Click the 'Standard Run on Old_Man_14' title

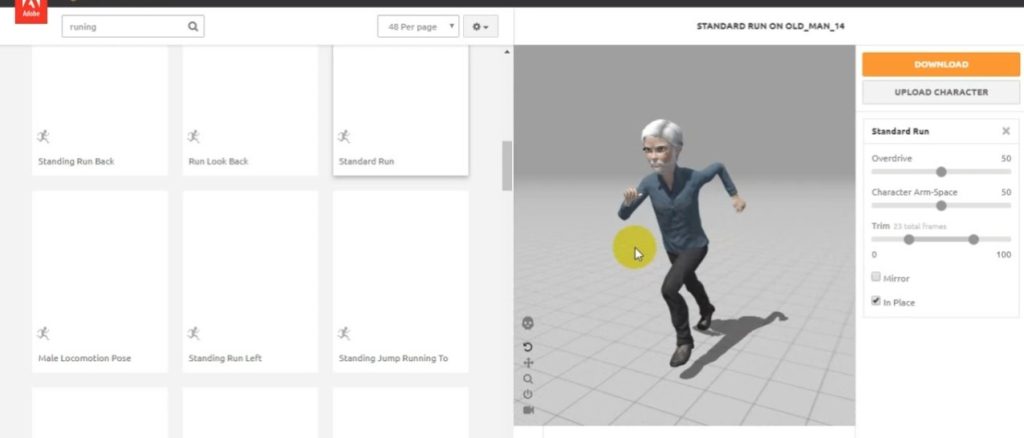coord(770,27)
